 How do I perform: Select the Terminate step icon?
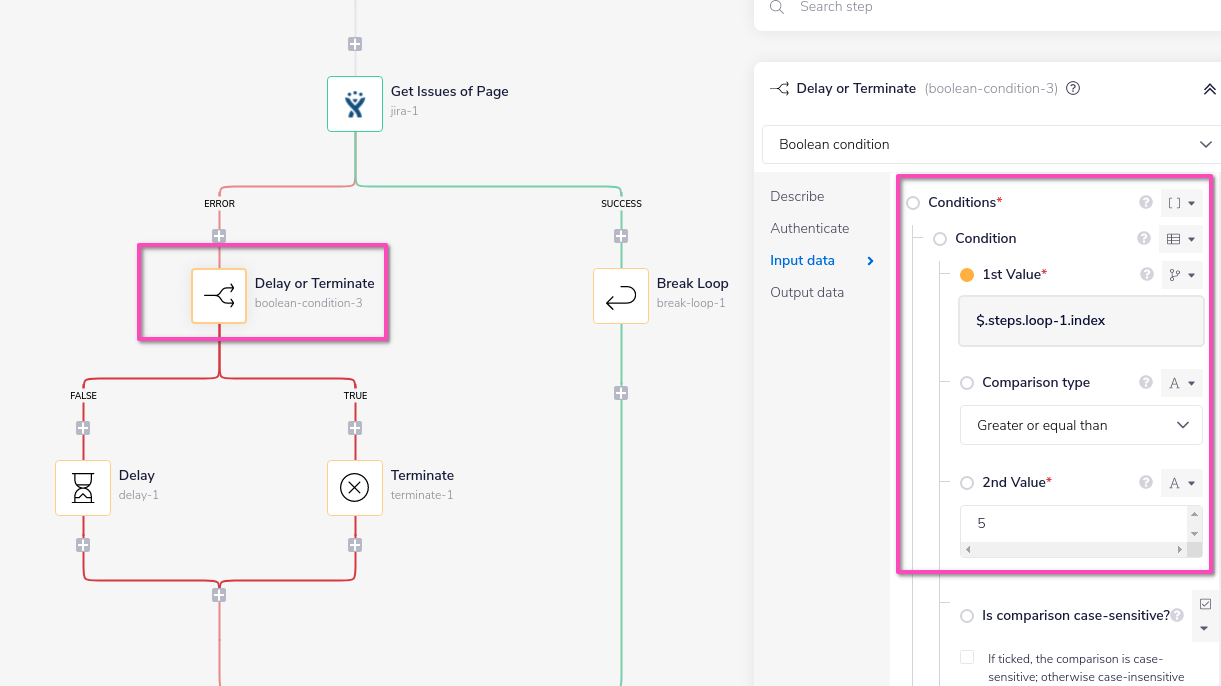point(355,488)
